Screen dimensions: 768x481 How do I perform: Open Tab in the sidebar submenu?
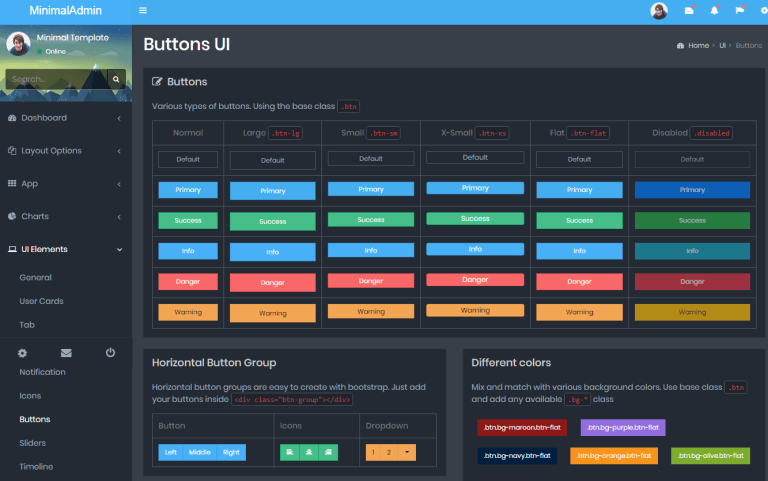point(27,324)
